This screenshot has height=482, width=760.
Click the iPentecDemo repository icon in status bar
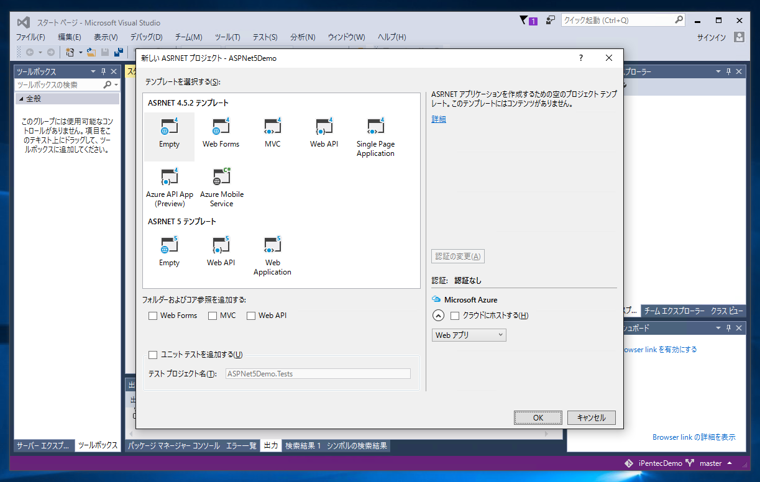coord(629,463)
